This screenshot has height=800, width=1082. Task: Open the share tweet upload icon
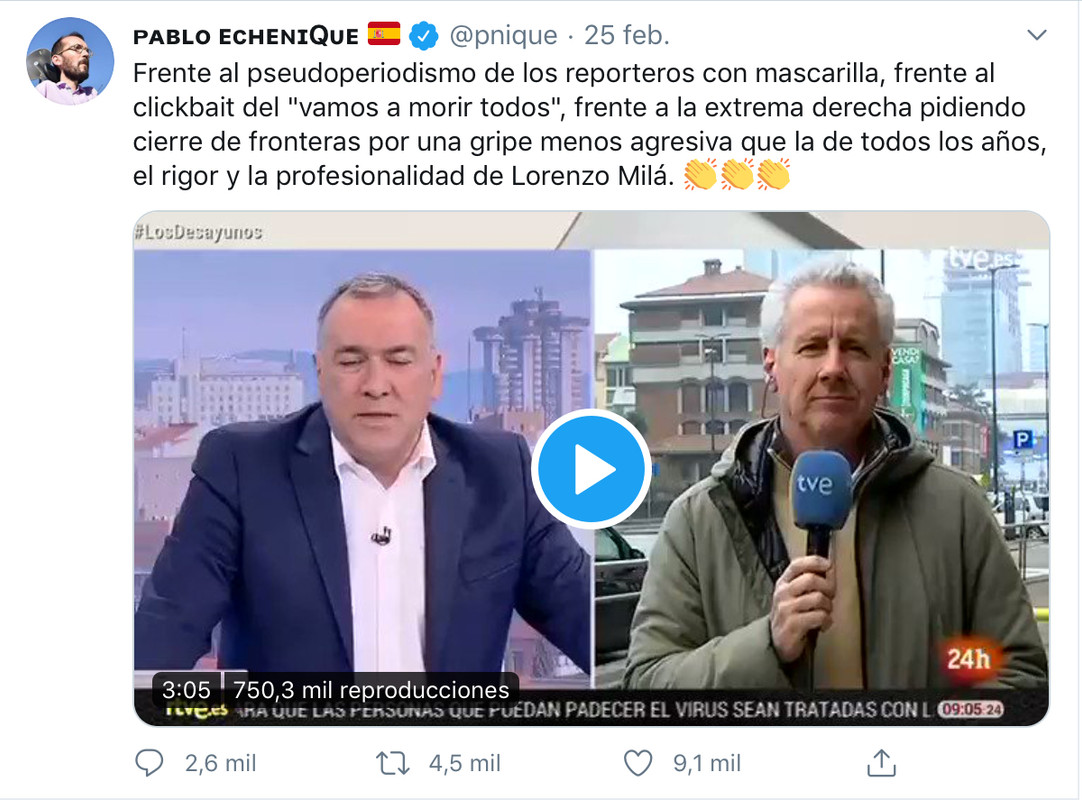point(881,763)
